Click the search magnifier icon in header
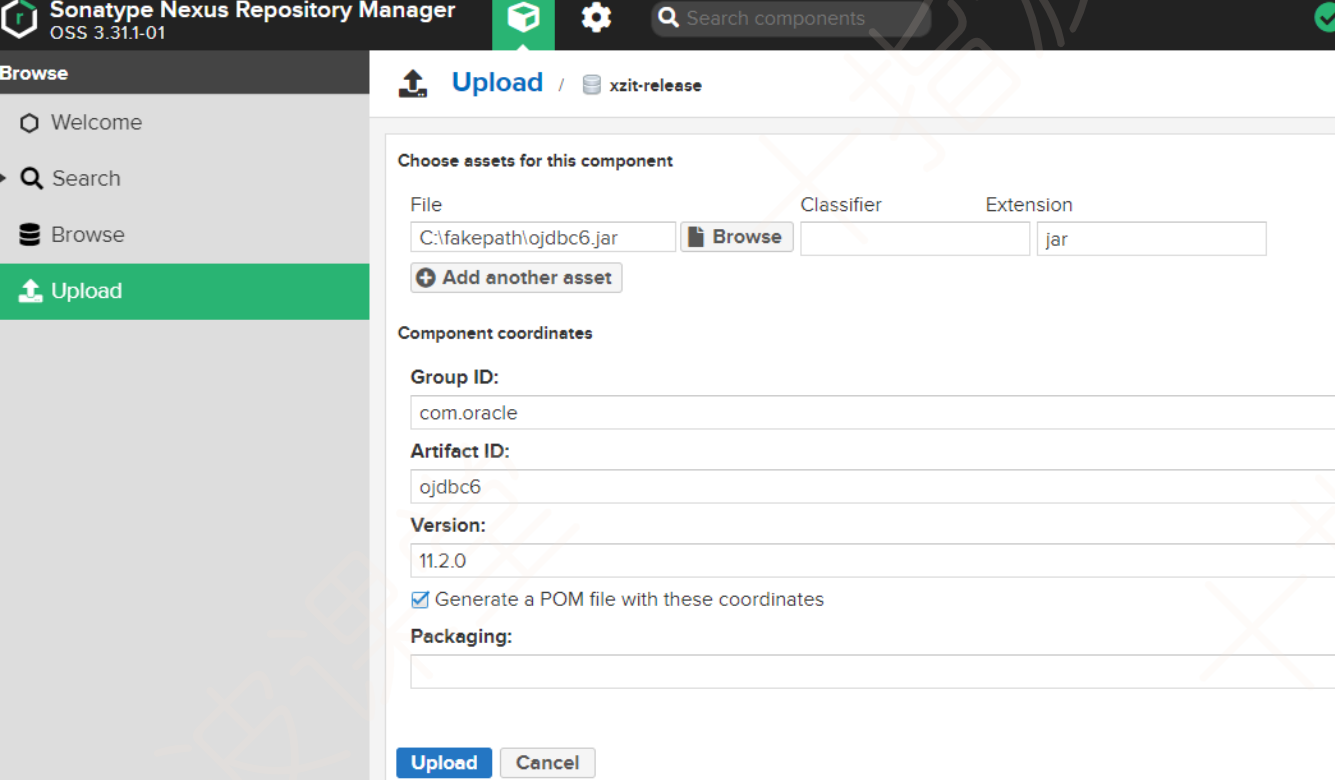 pos(669,18)
